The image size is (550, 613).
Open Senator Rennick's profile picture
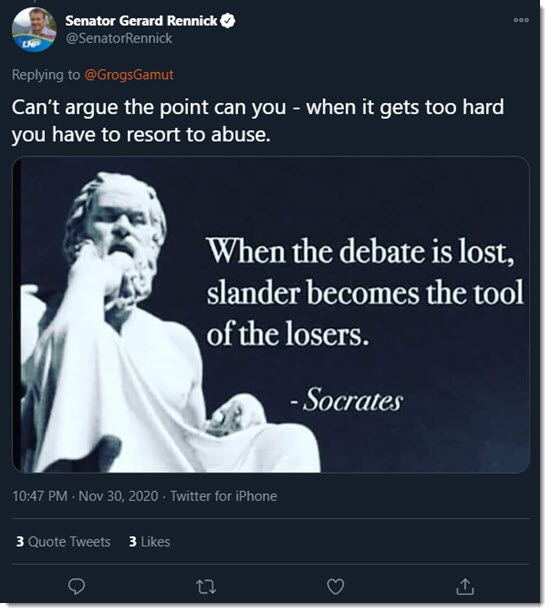34,30
